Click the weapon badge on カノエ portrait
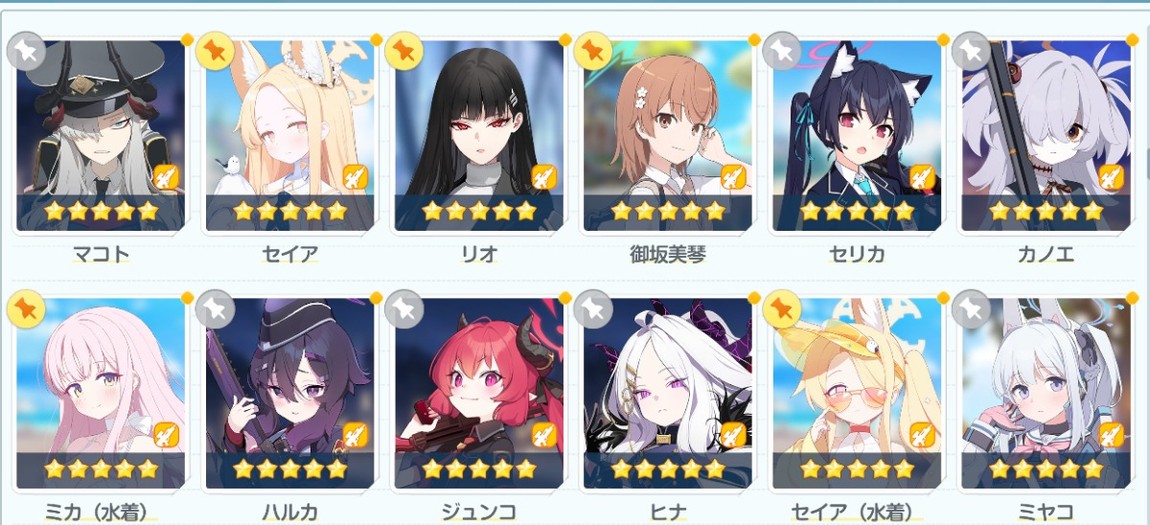Image resolution: width=1150 pixels, height=525 pixels. point(1111,177)
